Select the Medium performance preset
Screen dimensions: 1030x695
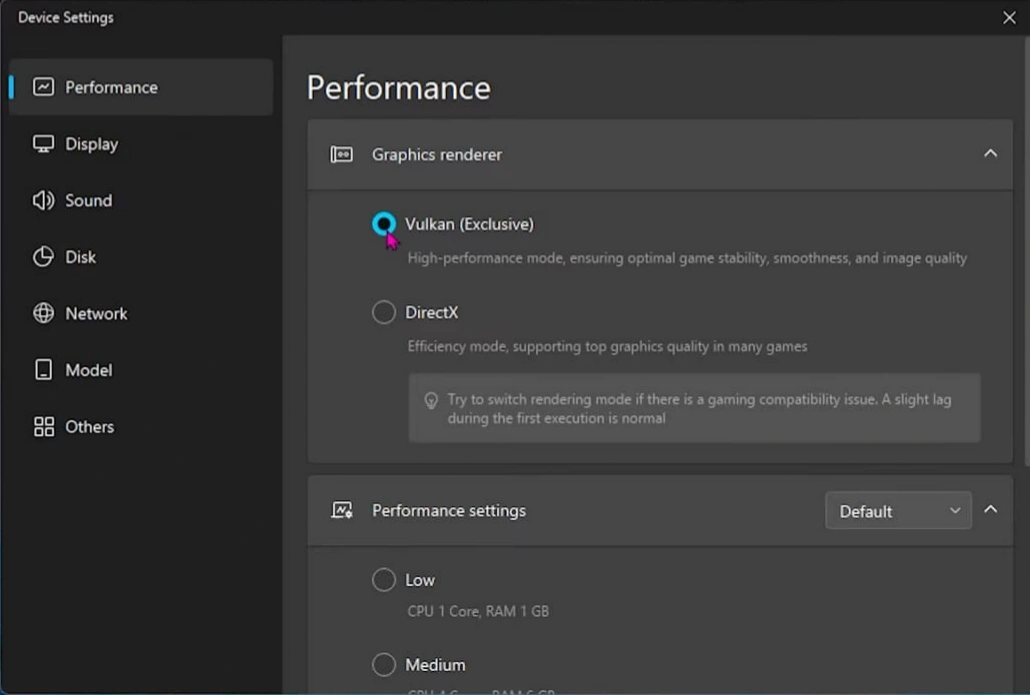click(x=383, y=664)
